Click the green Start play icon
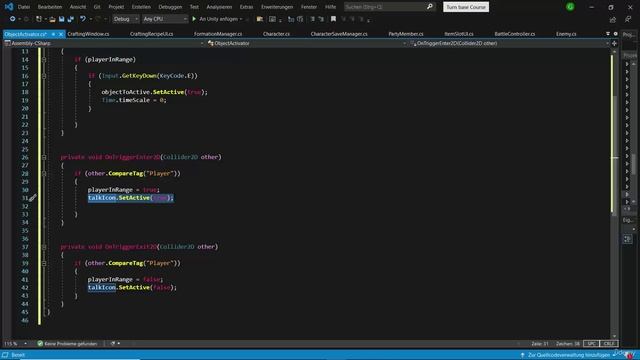This screenshot has width=640, height=360. point(194,19)
